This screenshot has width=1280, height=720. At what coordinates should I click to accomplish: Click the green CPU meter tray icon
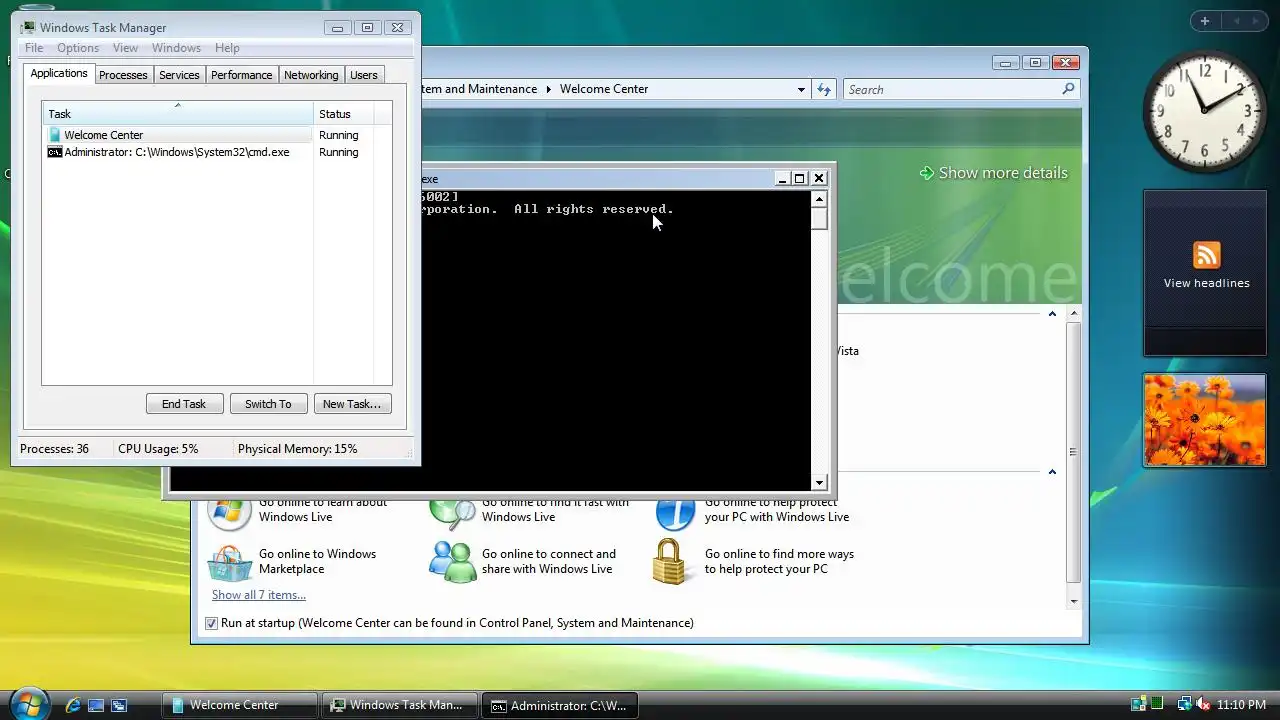pyautogui.click(x=1157, y=705)
